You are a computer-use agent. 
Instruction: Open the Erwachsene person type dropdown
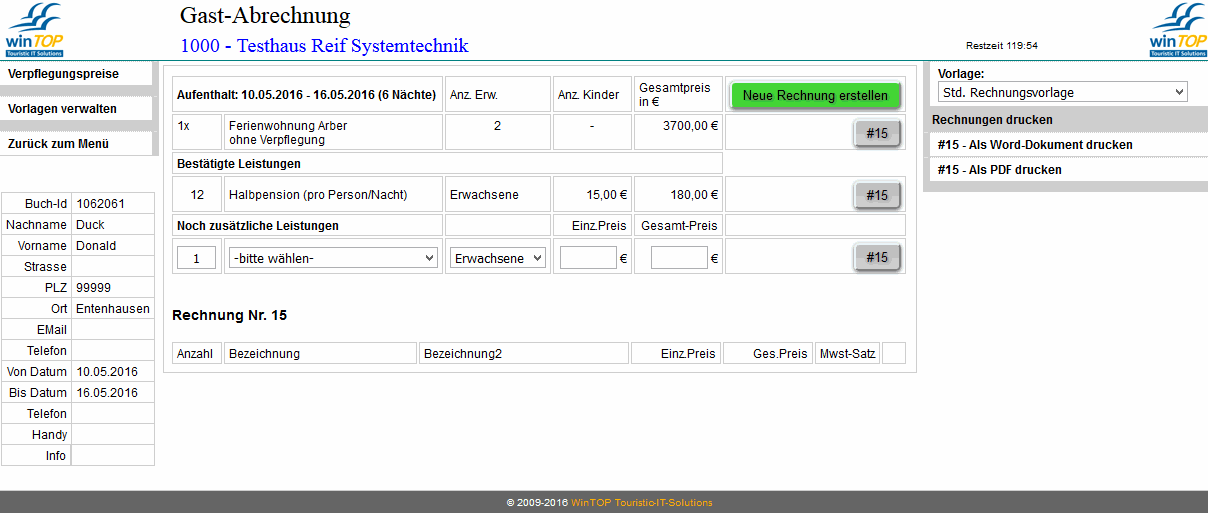tap(497, 258)
